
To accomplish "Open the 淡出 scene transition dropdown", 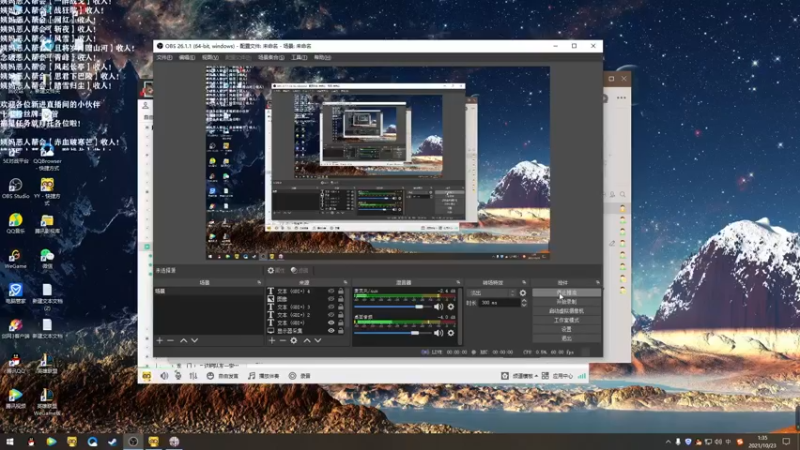I will (x=490, y=292).
